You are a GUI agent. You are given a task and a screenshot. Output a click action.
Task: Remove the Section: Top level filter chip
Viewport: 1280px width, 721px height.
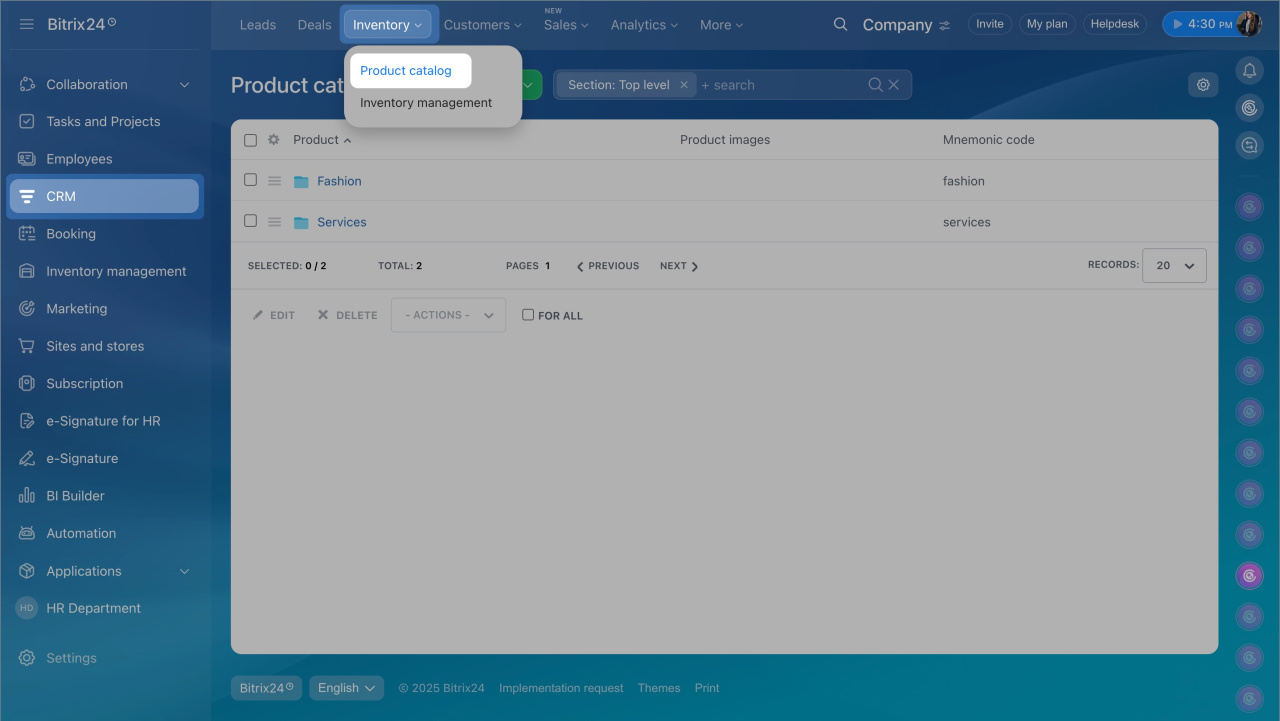[x=684, y=85]
